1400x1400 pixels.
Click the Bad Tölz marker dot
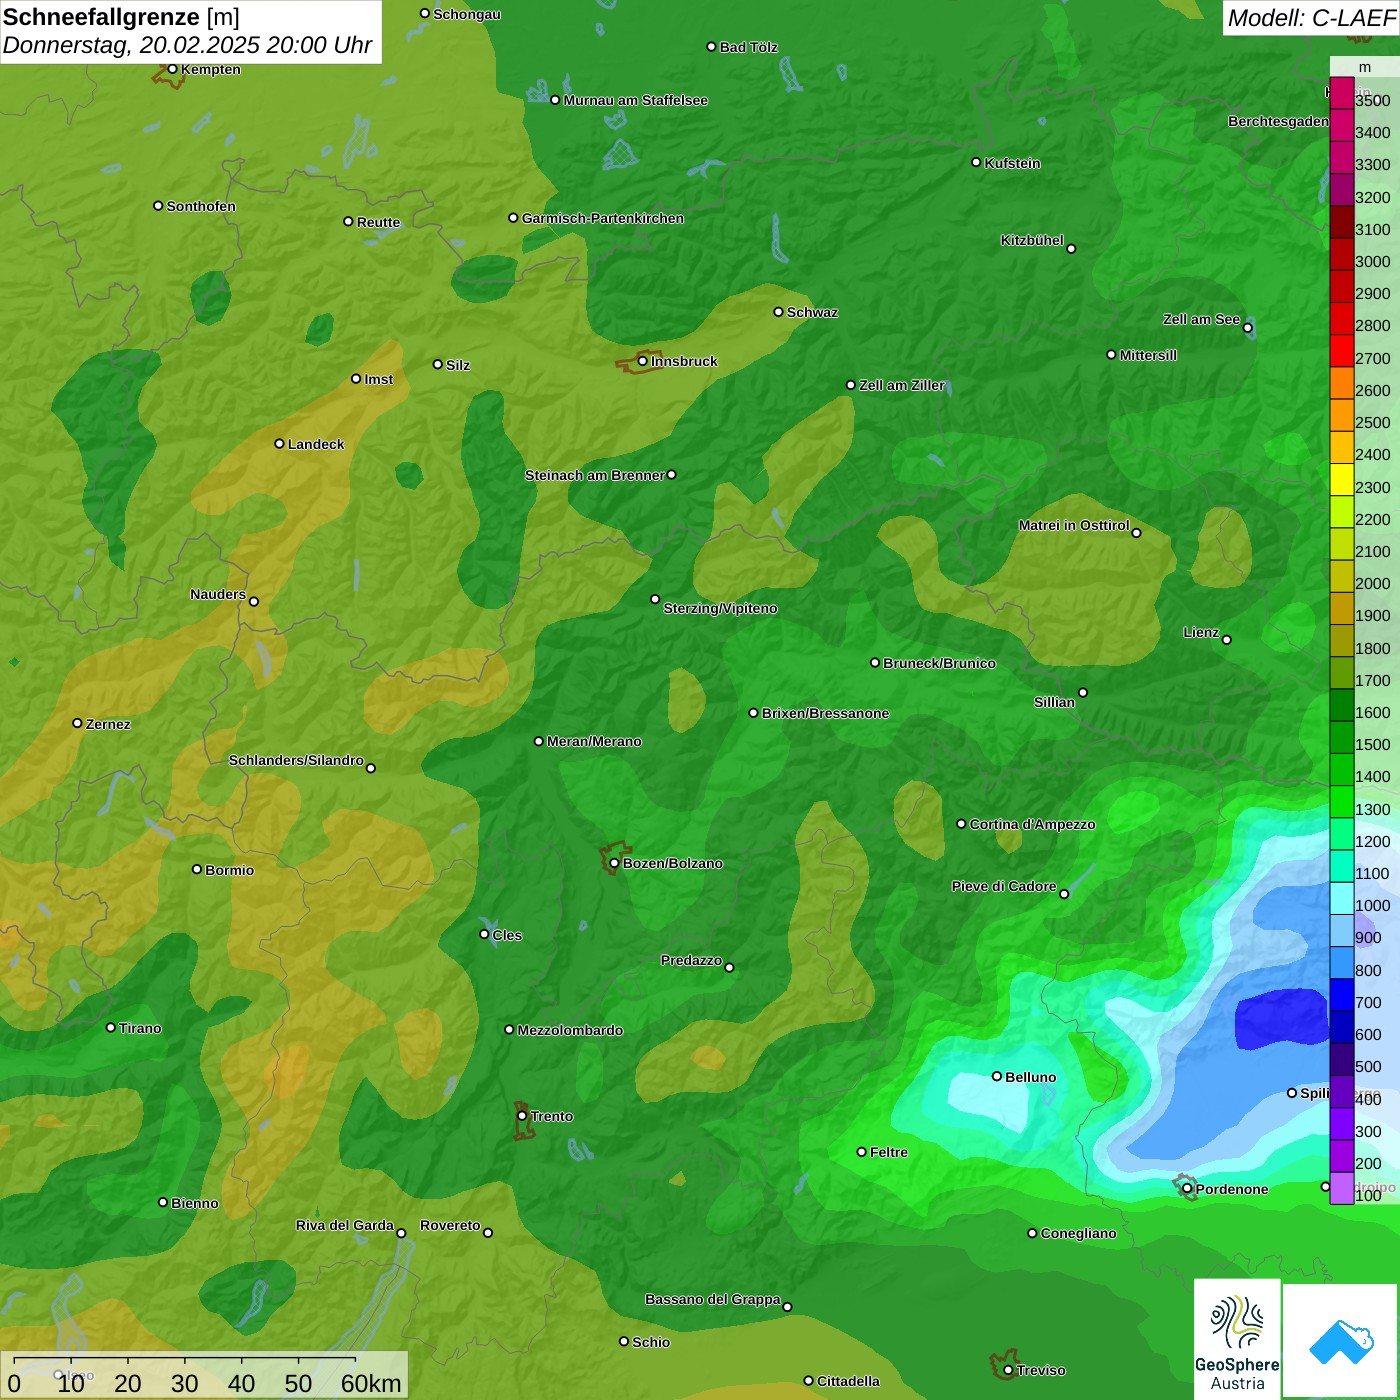click(x=711, y=47)
